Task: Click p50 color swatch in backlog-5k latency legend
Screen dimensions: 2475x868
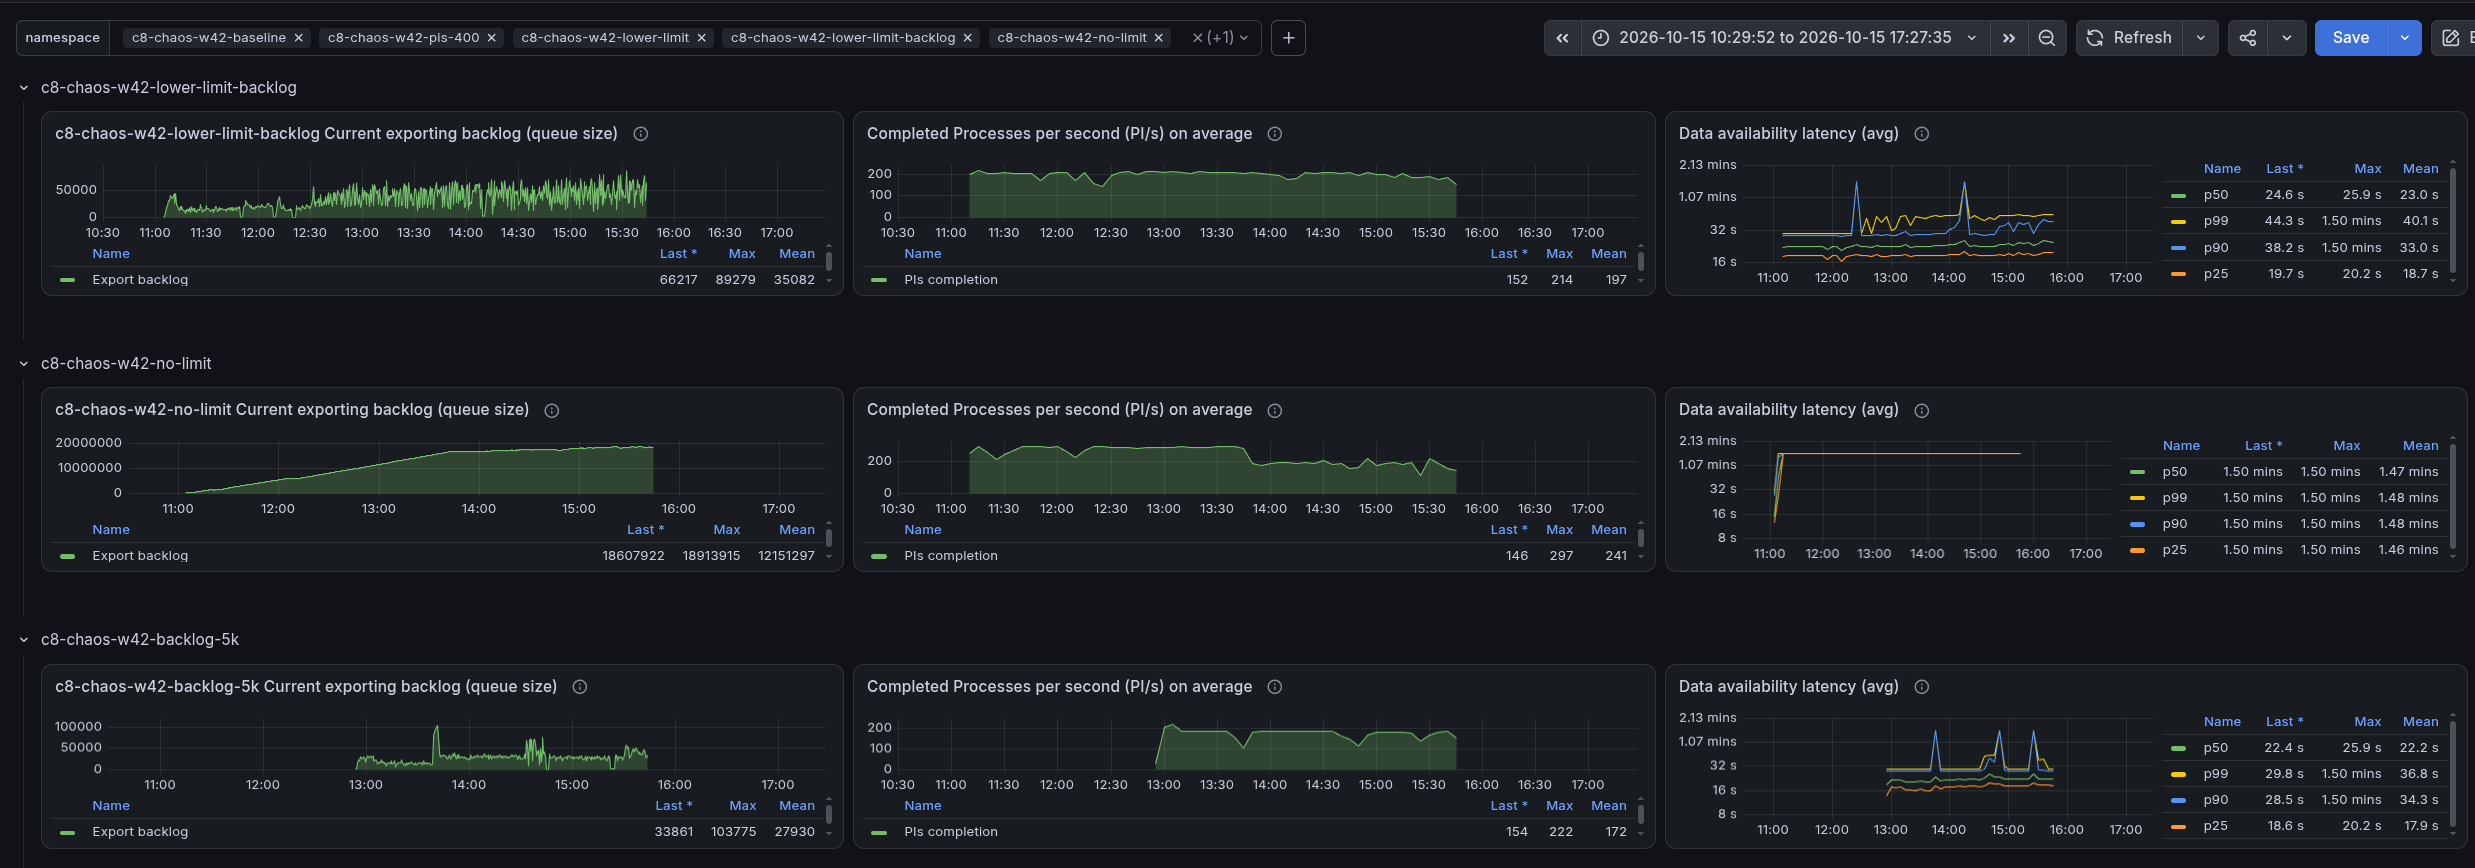Action: pos(2178,749)
